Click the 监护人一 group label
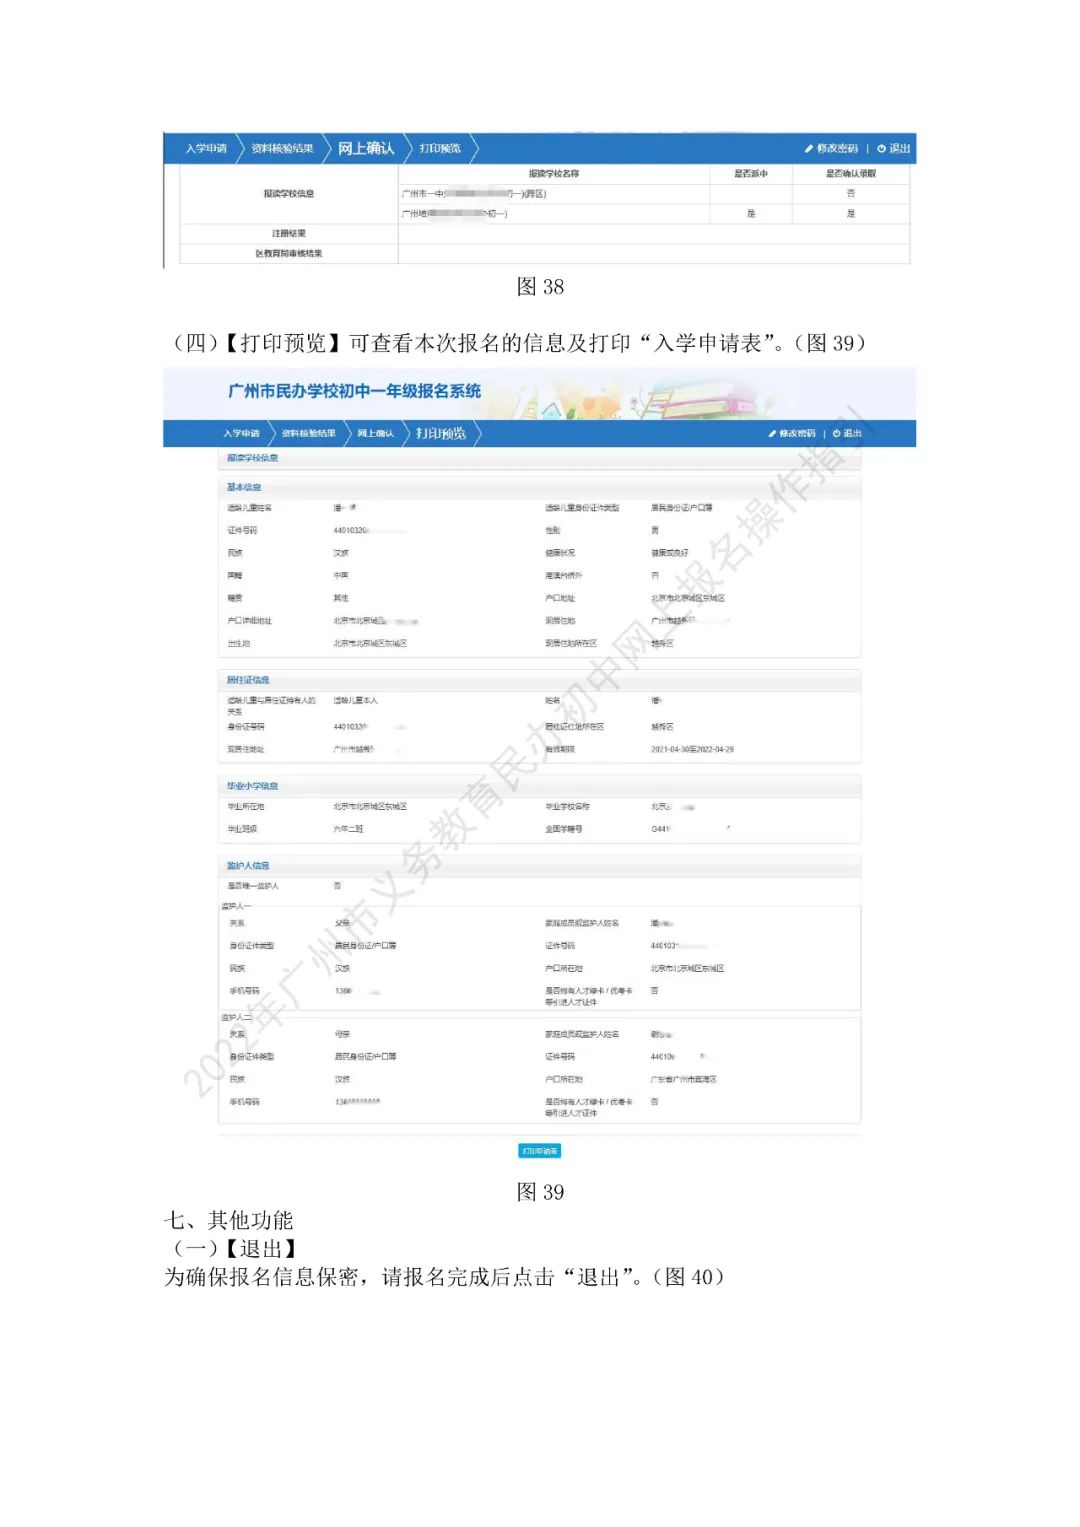The image size is (1080, 1527). click(x=236, y=906)
